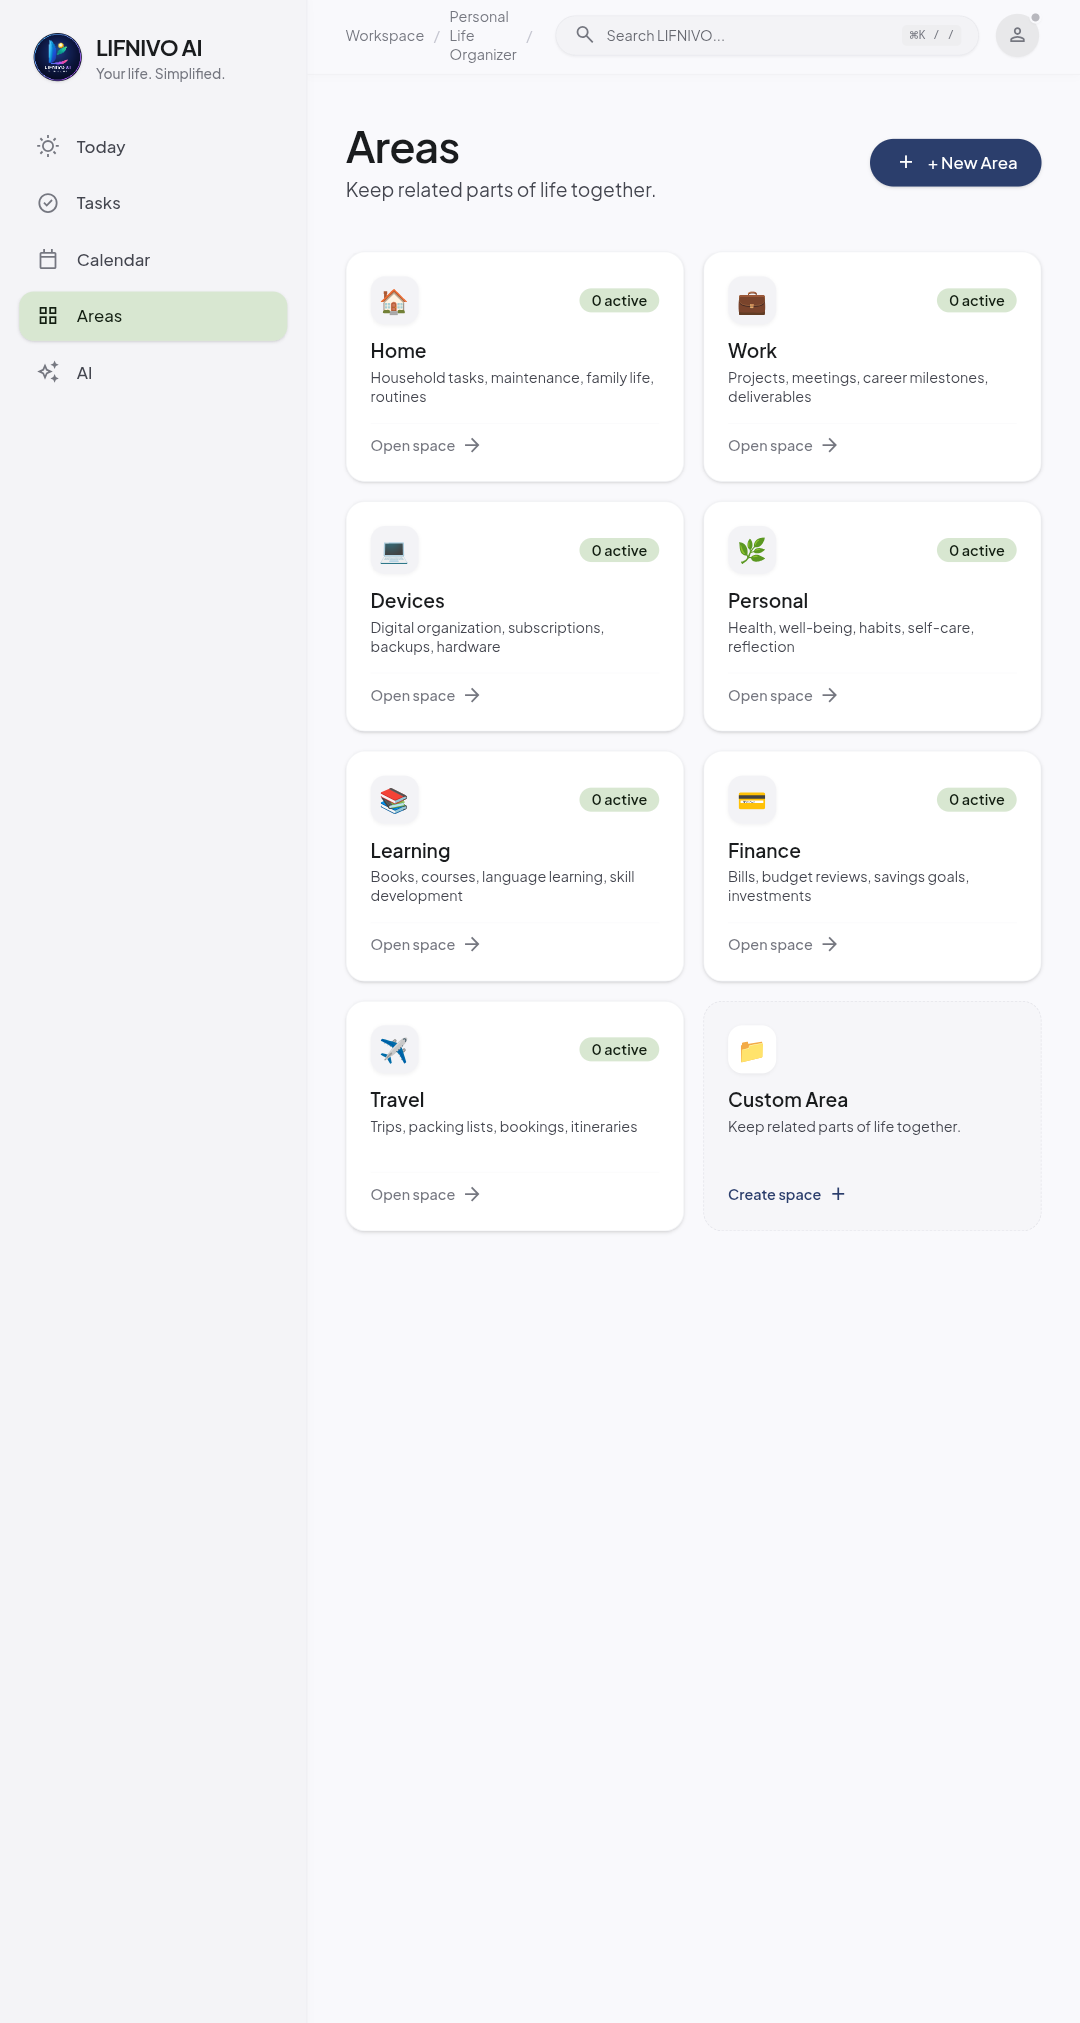Click the Personal herb leaf icon
The height and width of the screenshot is (2023, 1080).
pyautogui.click(x=752, y=550)
